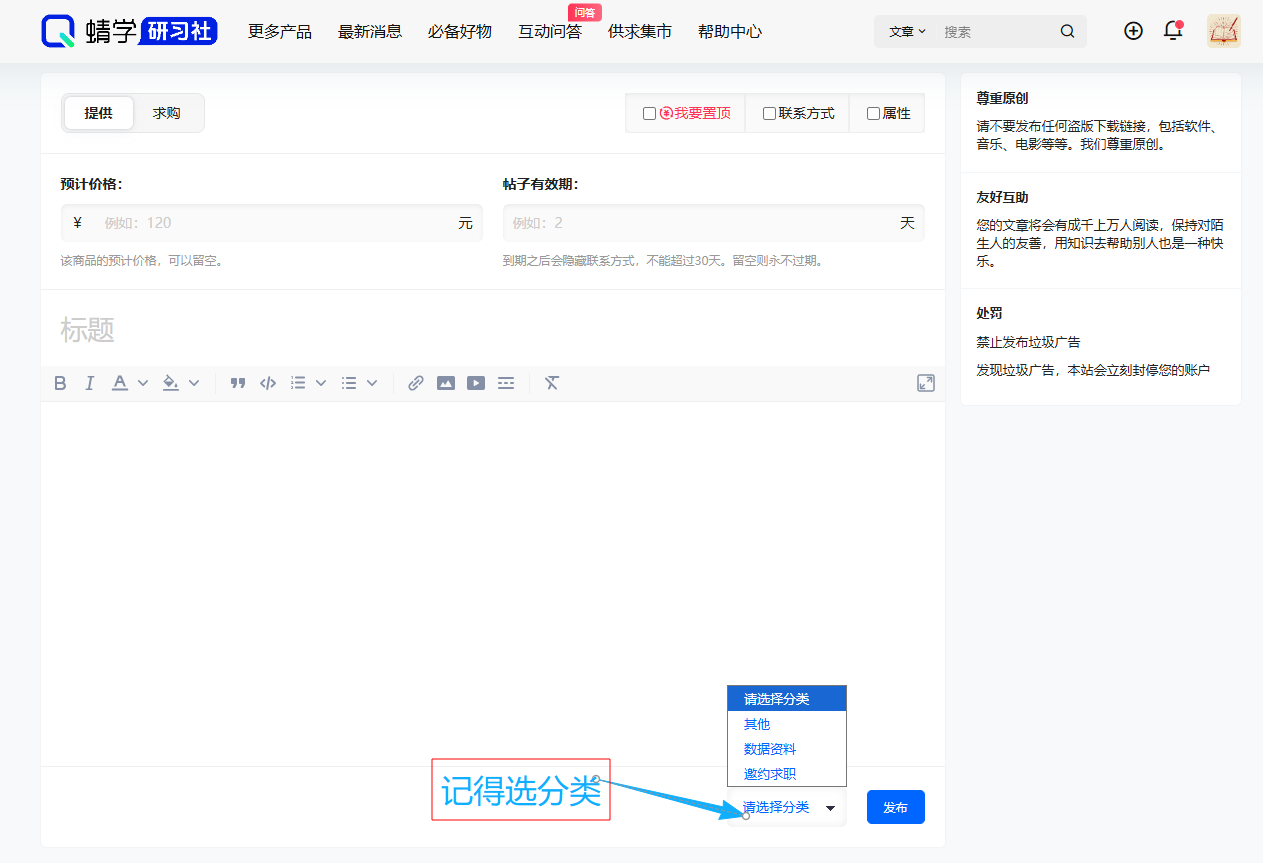Clear text formatting in the editor
The width and height of the screenshot is (1263, 863).
[x=551, y=382]
